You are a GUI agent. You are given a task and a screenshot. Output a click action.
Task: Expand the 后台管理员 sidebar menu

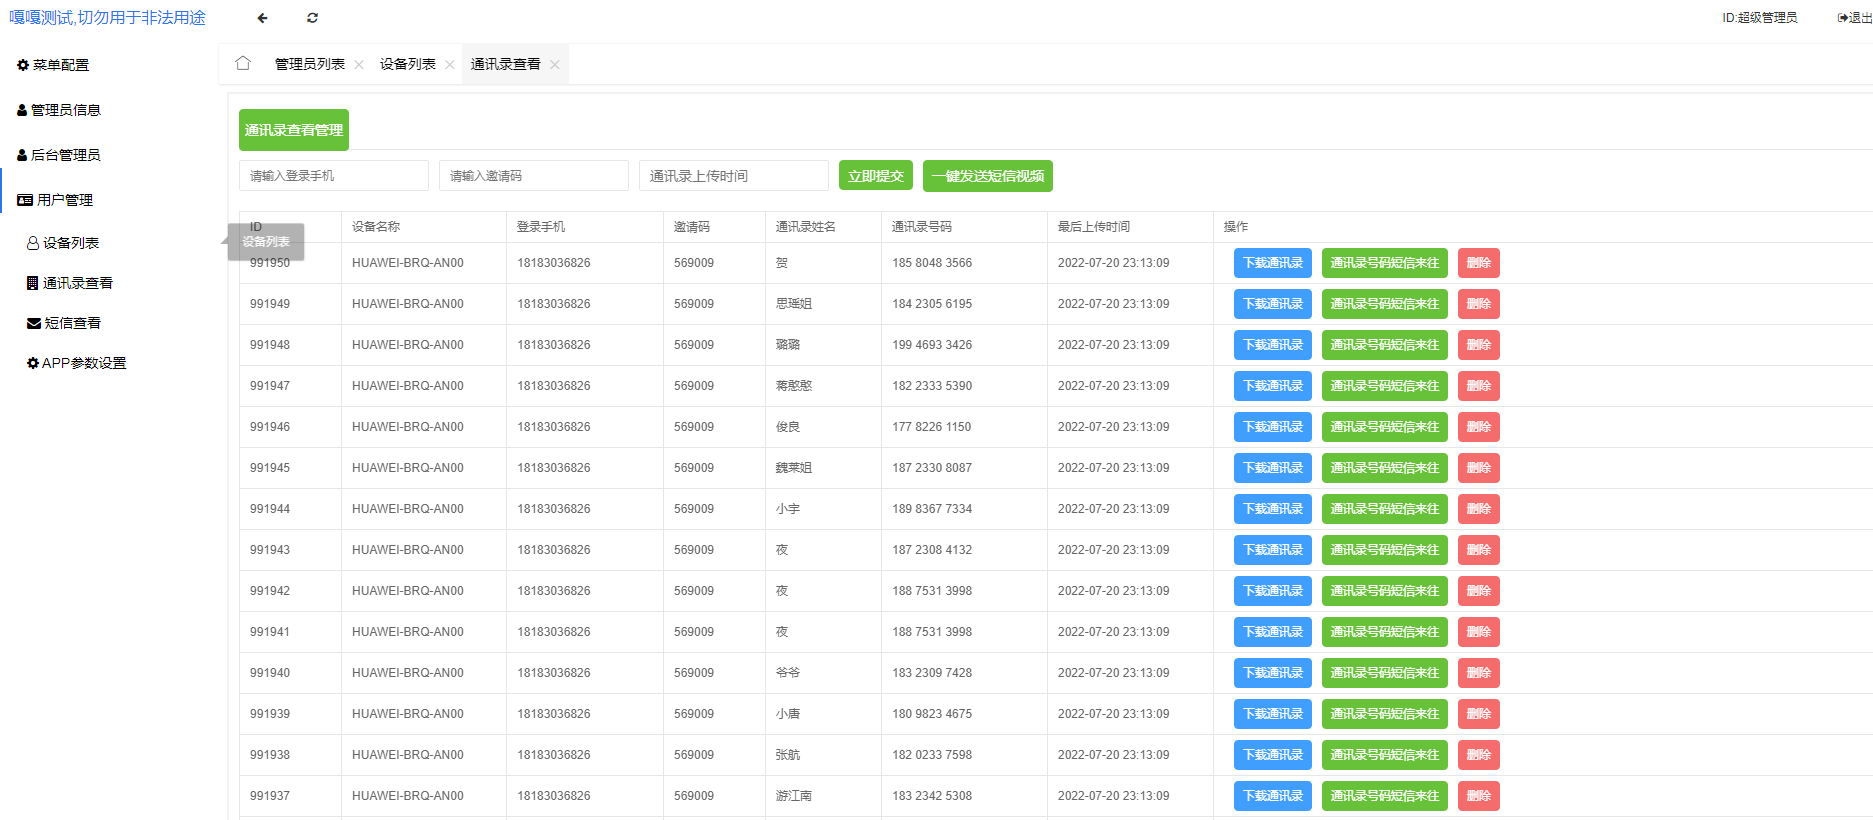point(58,155)
